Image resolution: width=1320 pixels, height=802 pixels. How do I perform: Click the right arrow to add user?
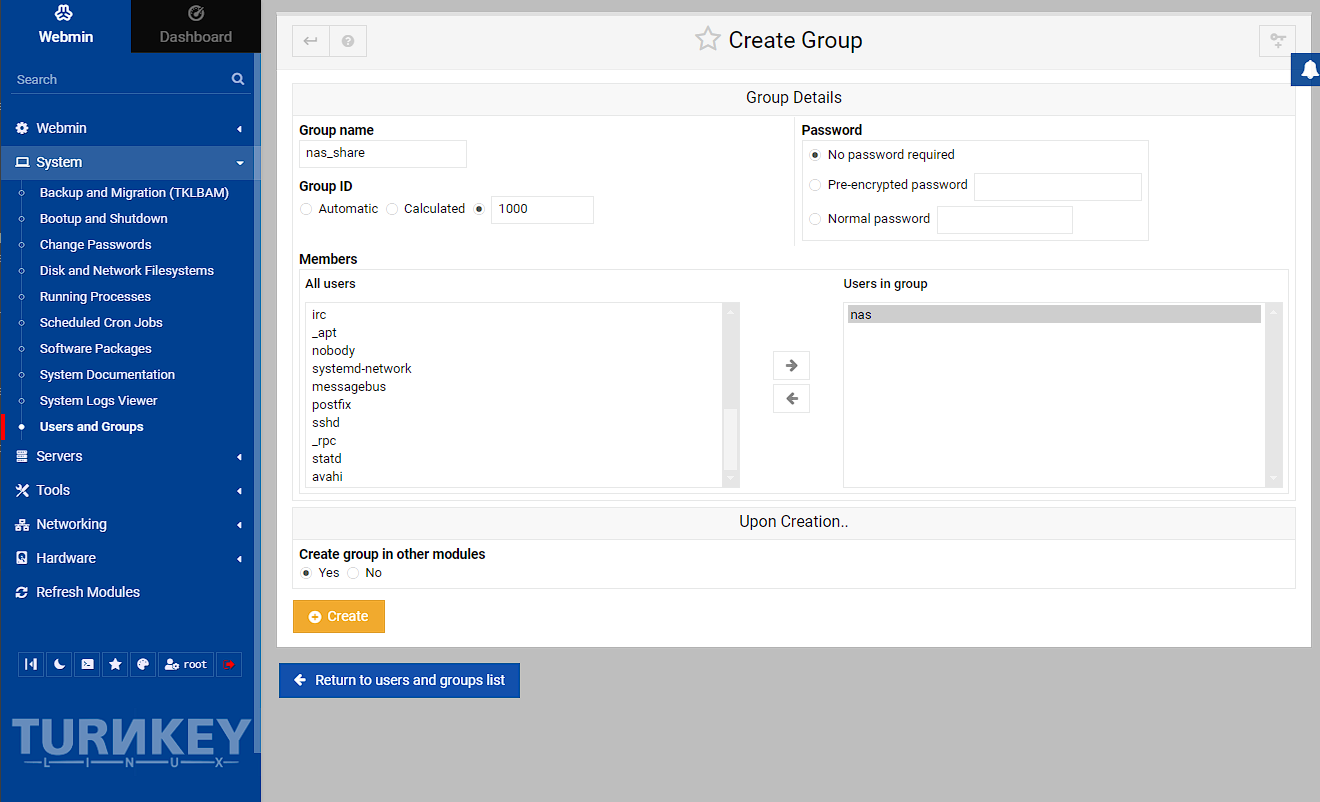pos(791,365)
